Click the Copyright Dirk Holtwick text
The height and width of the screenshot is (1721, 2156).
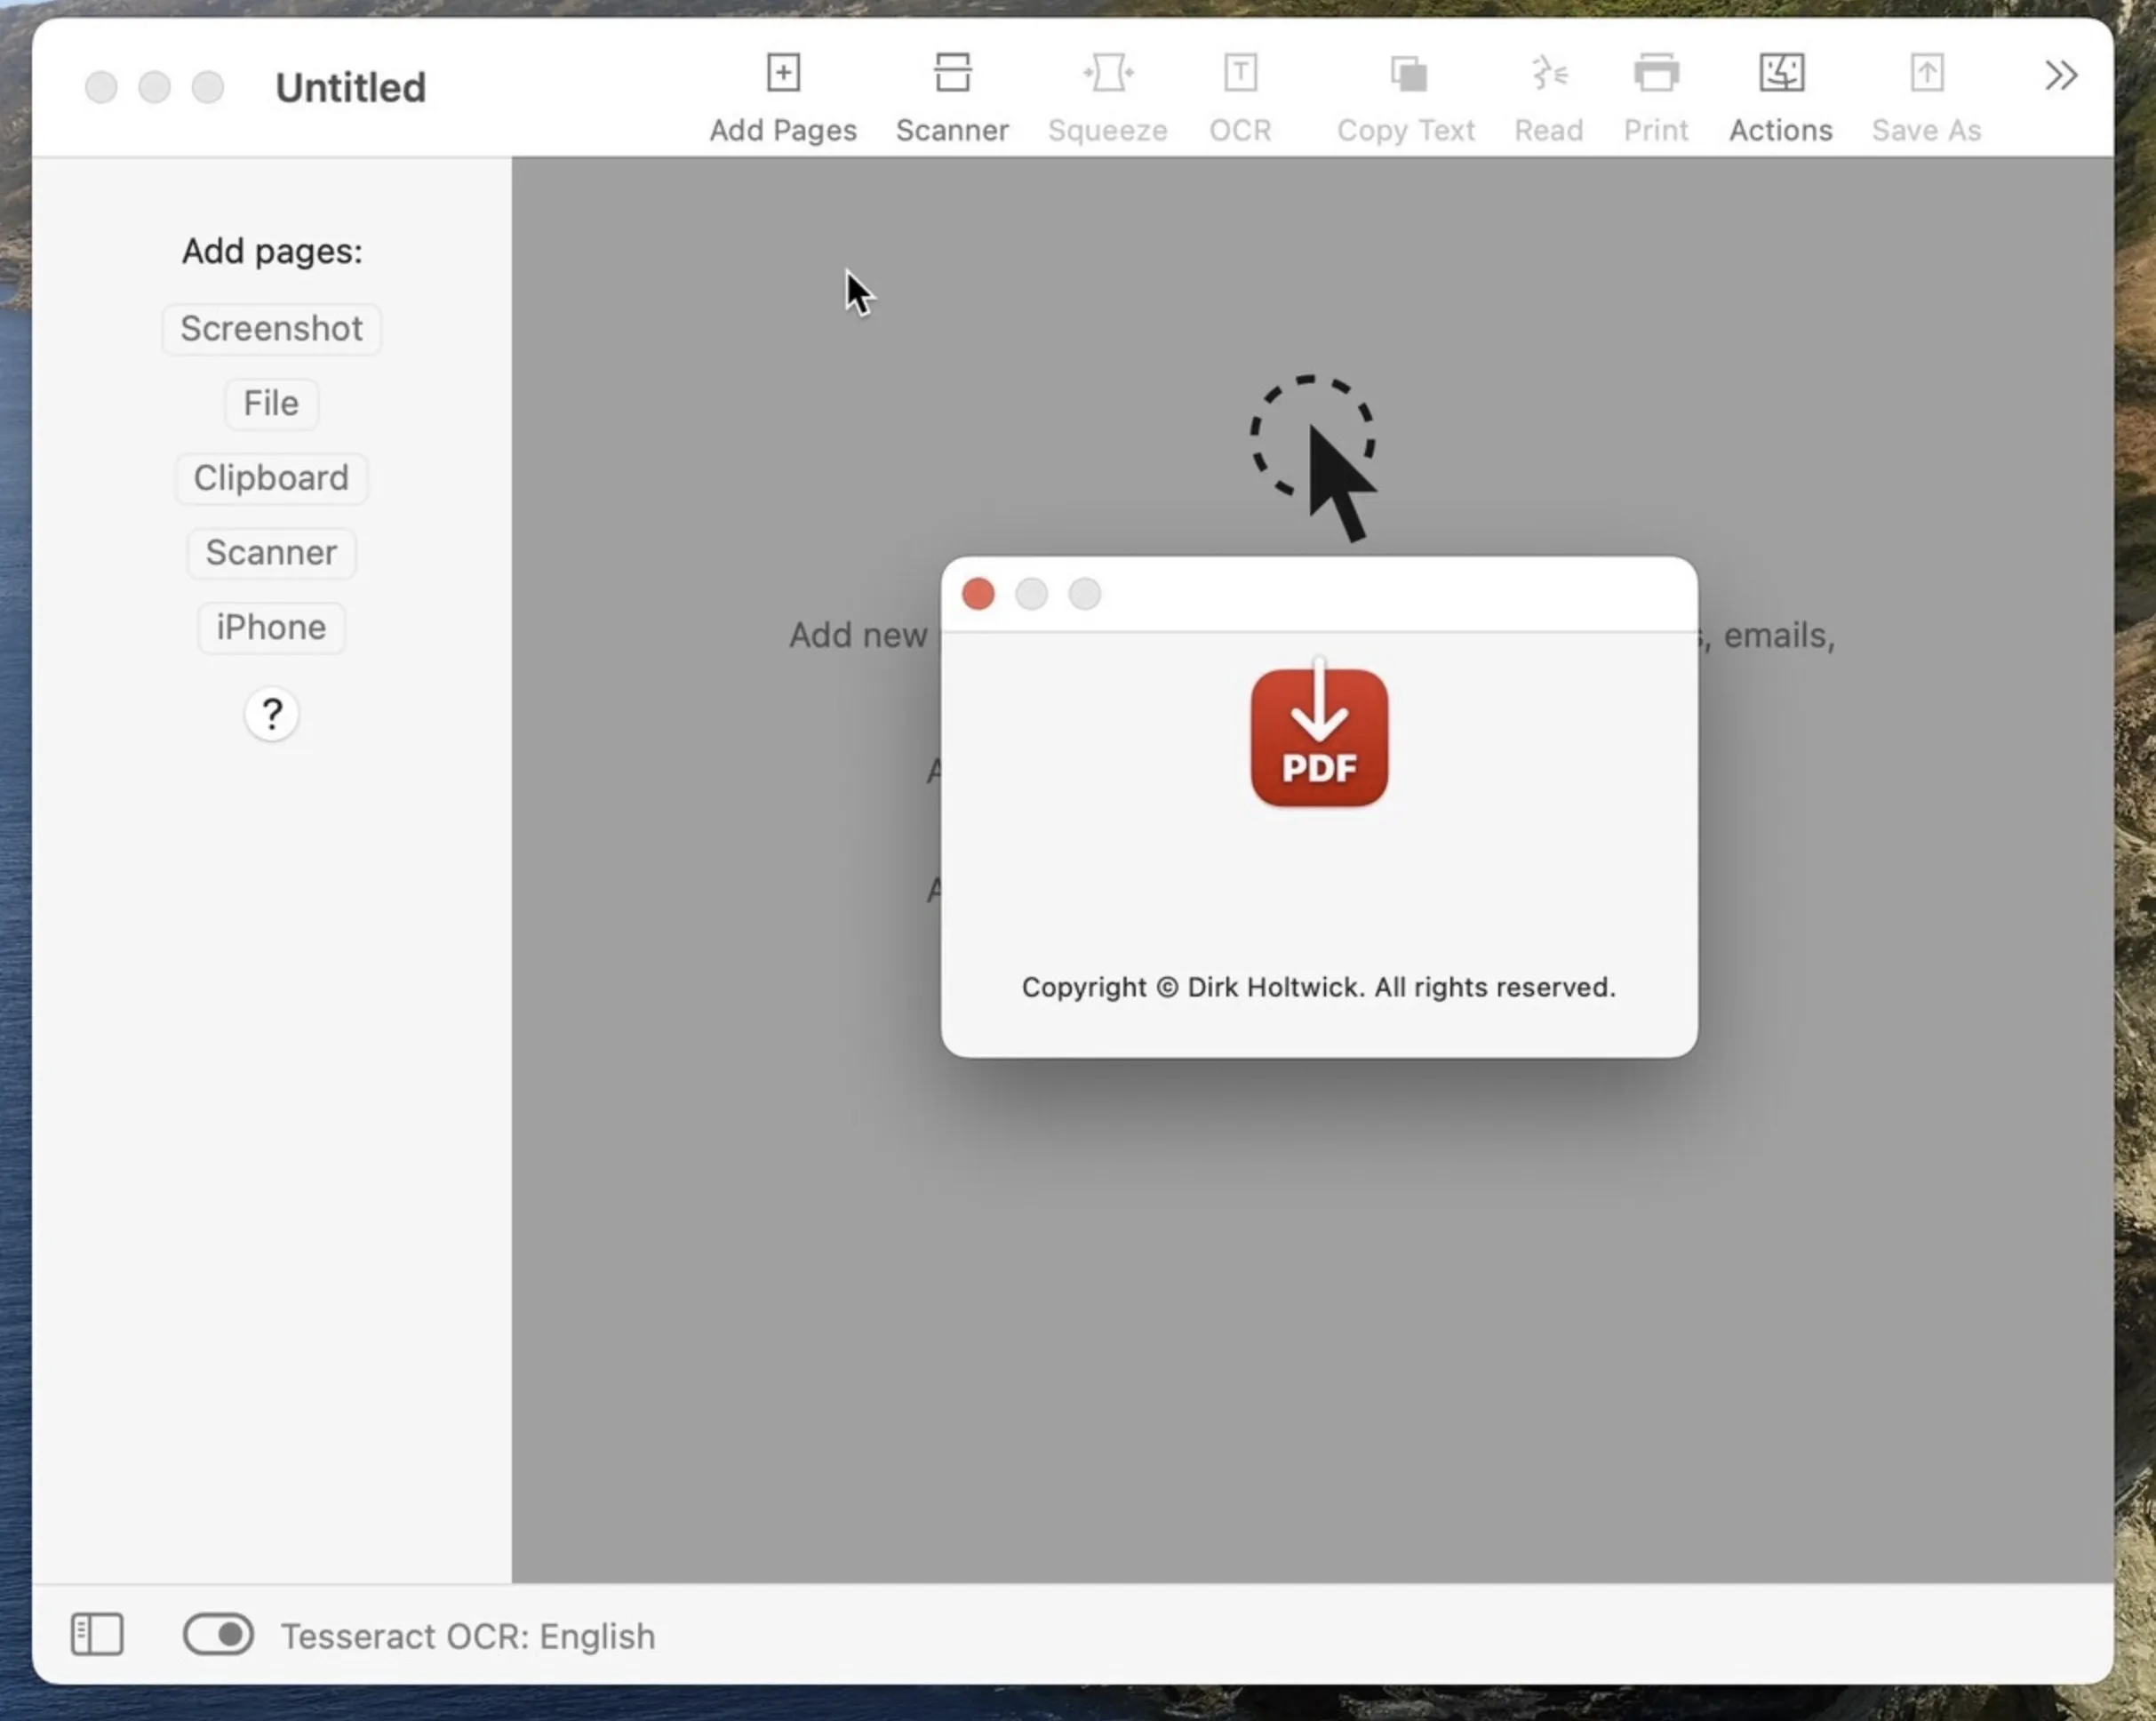tap(1319, 987)
